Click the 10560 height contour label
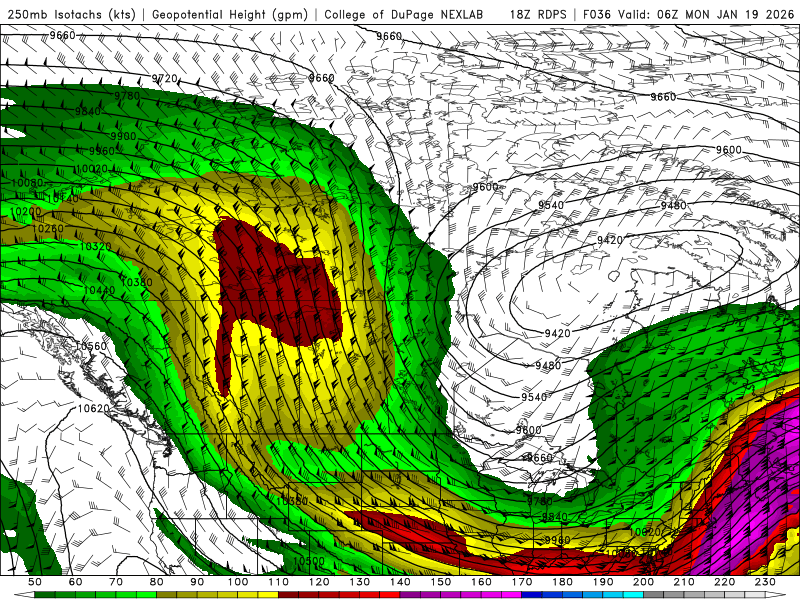This screenshot has height=600, width=800. [91, 346]
